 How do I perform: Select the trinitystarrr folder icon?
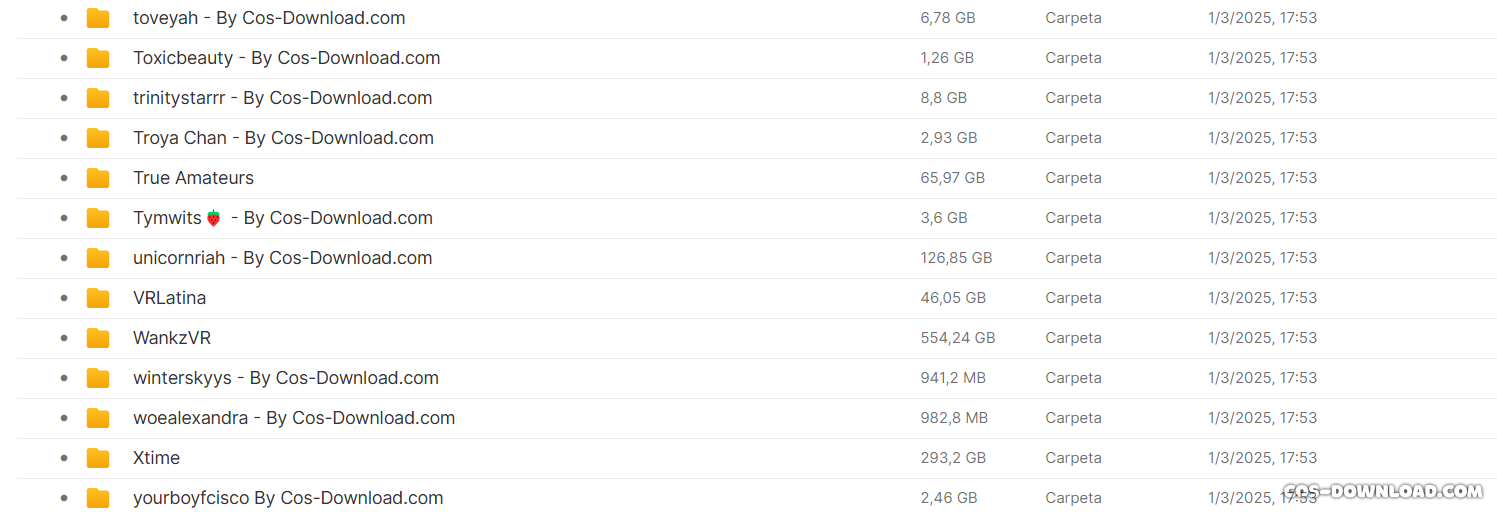[x=98, y=98]
